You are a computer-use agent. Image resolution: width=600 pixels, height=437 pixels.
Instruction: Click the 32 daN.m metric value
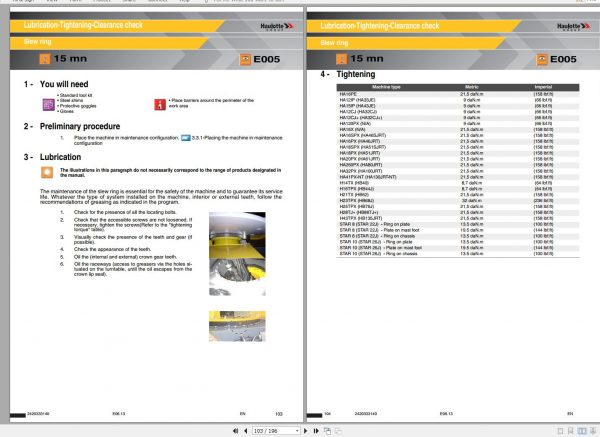471,201
